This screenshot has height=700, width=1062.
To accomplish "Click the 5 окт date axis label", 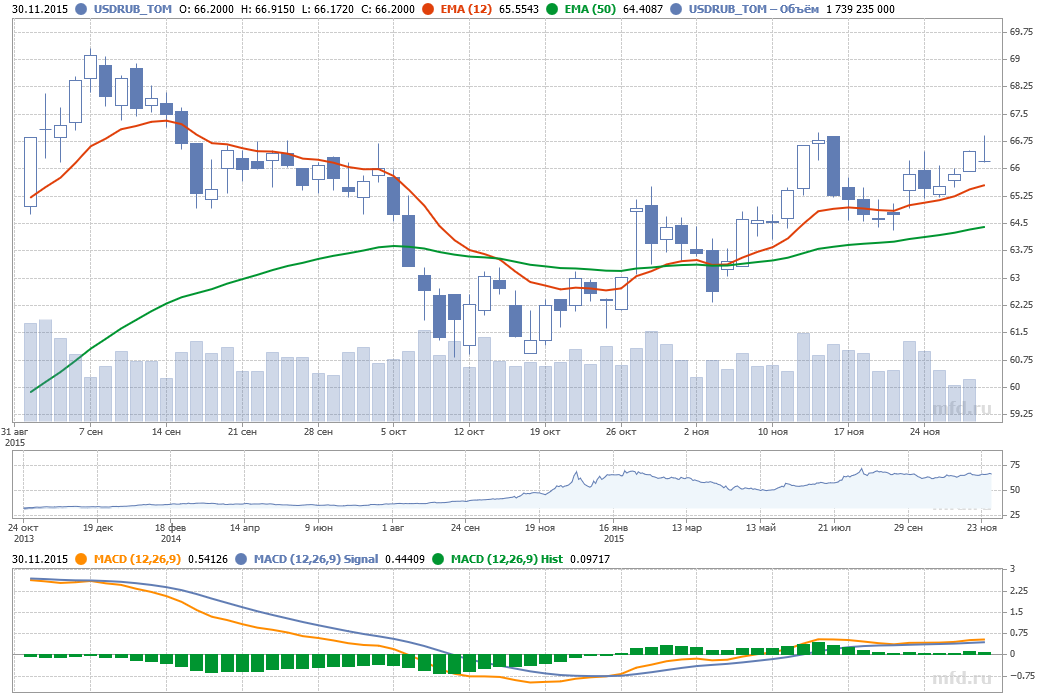I will 393,432.
